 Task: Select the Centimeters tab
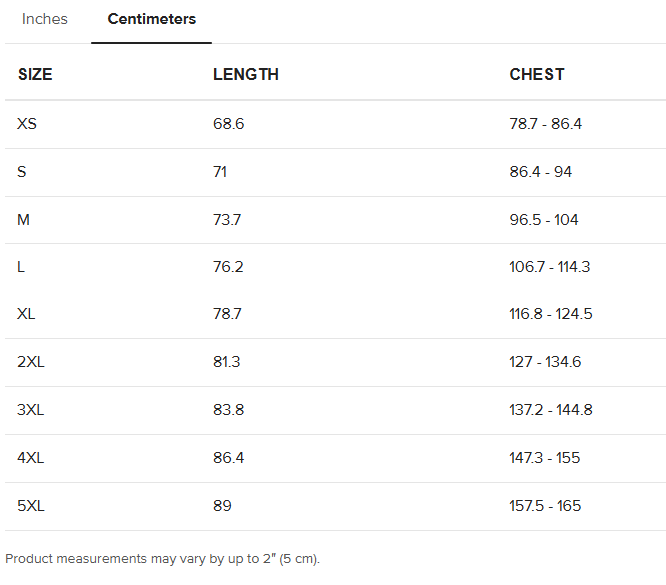tap(152, 19)
